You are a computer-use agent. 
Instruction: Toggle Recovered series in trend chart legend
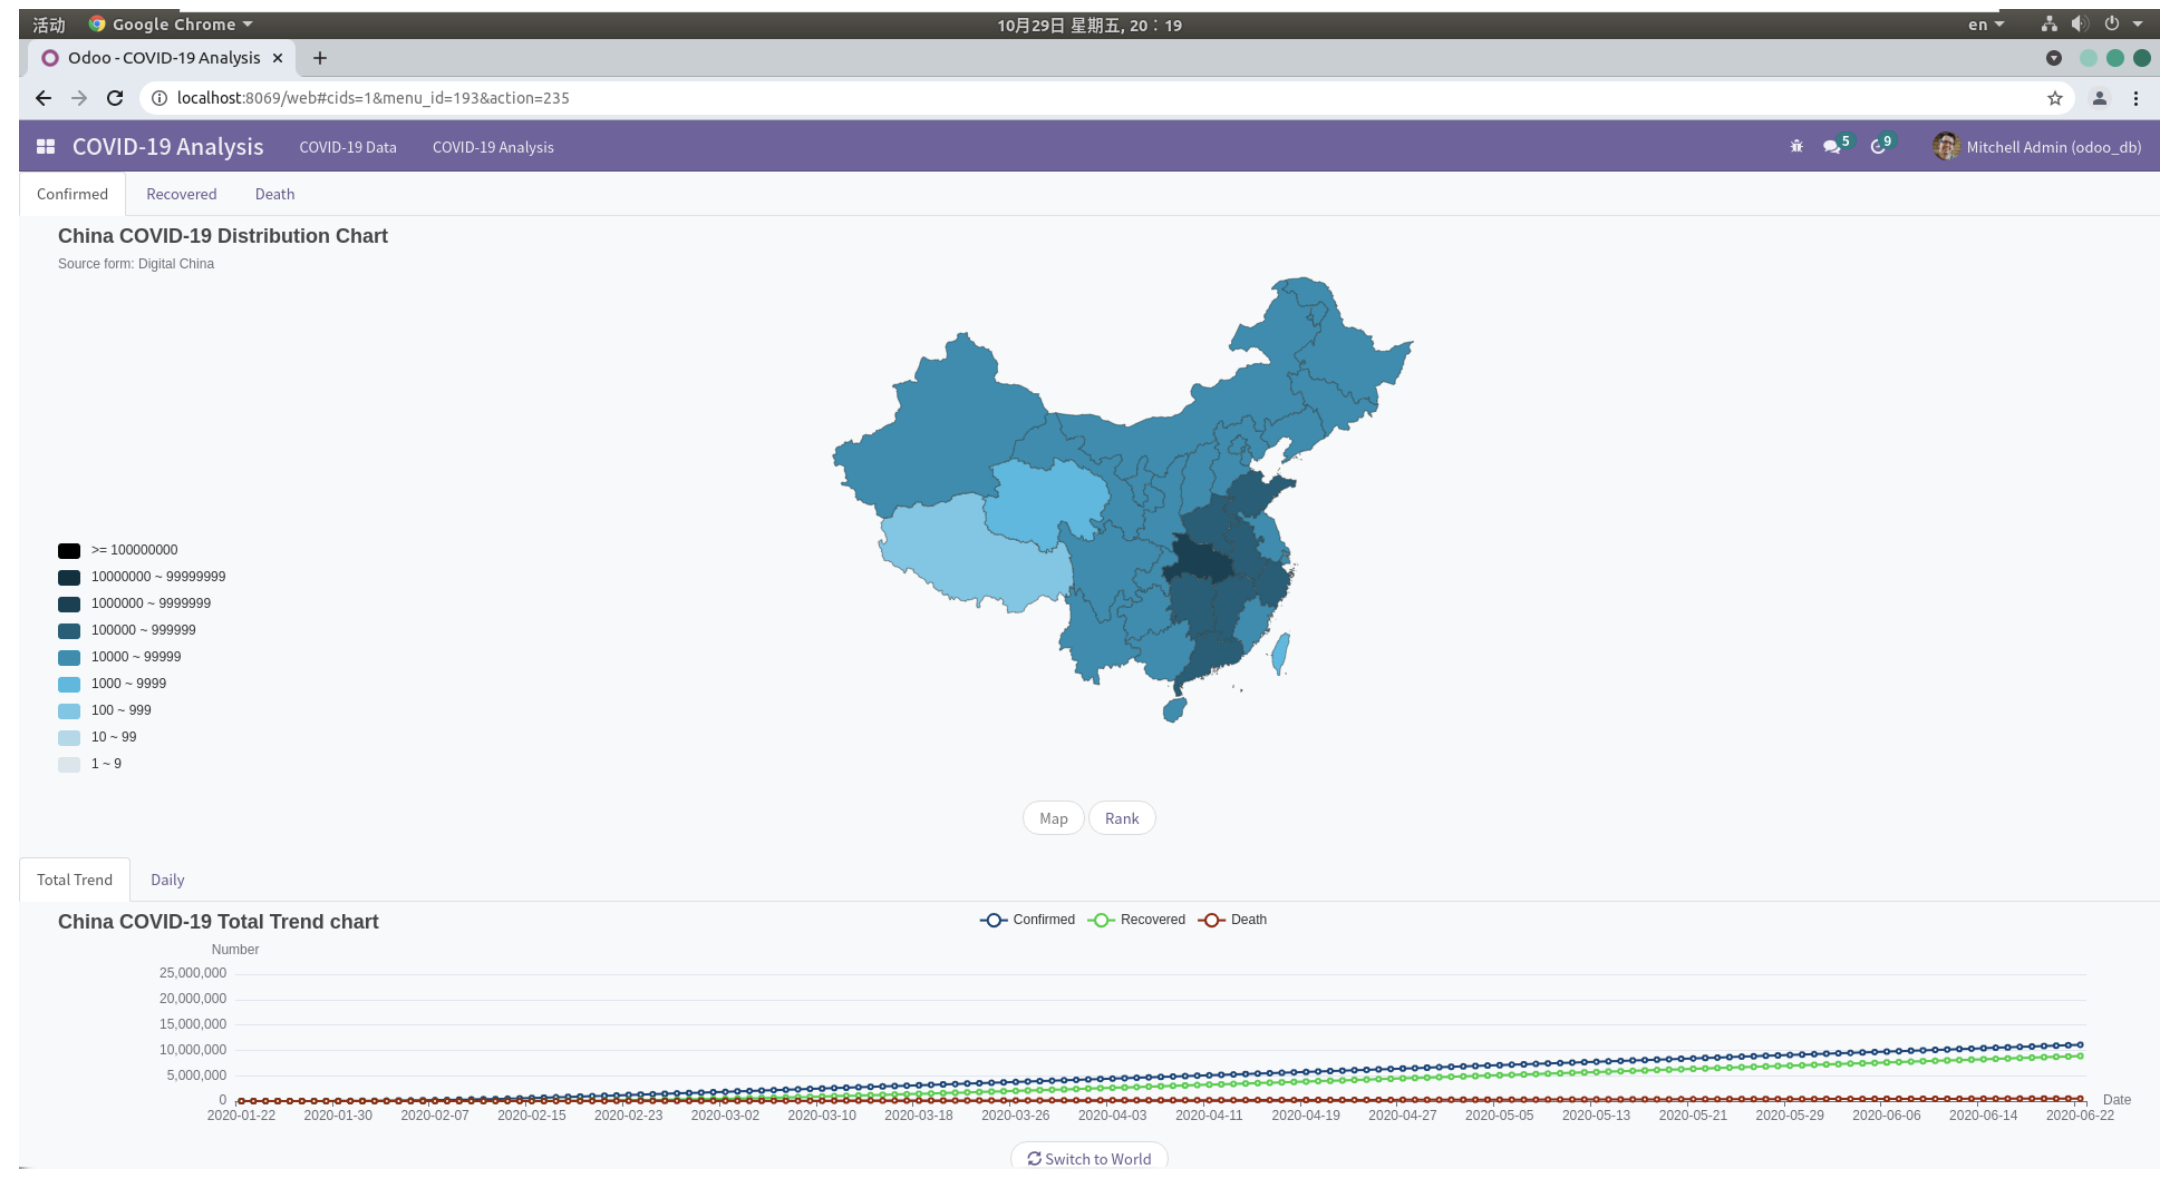[x=1138, y=919]
